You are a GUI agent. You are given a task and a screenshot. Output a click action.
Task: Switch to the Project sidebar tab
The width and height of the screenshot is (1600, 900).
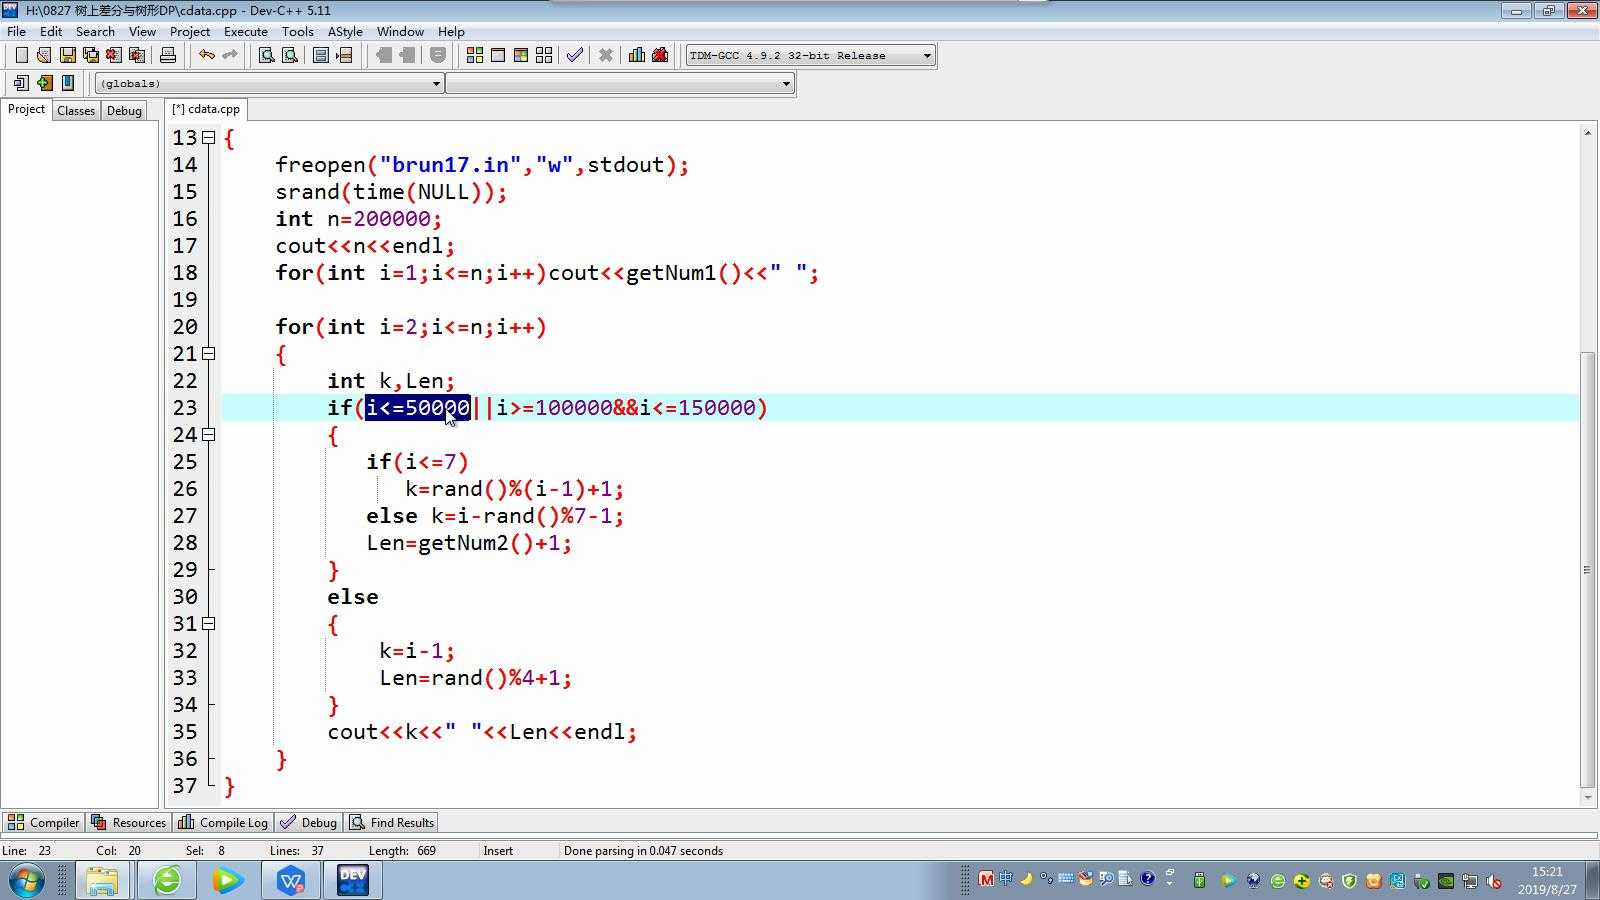26,110
